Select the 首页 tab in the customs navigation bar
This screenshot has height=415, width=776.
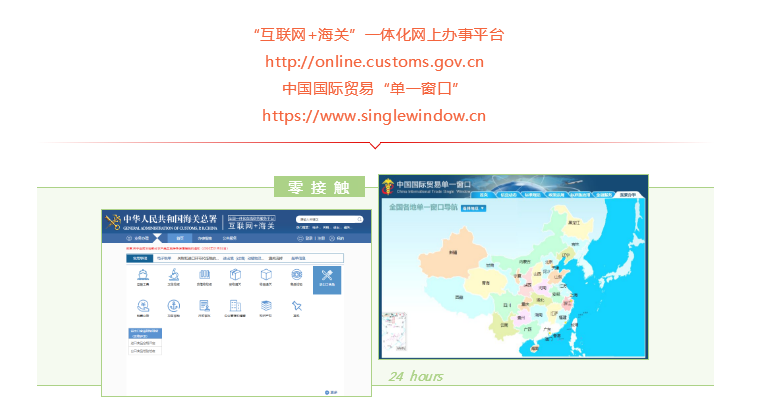pos(180,238)
